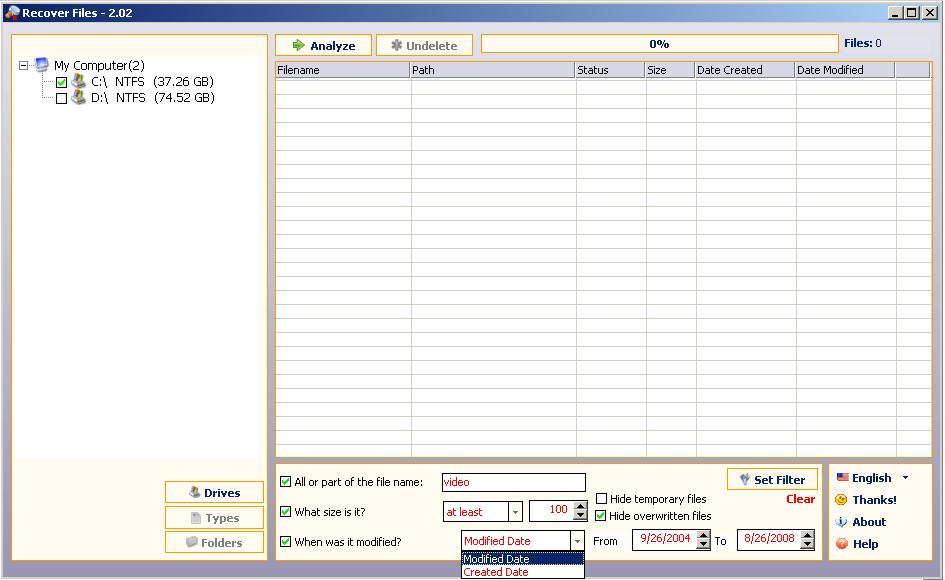Open the Drives panel
Image resolution: width=945 pixels, height=580 pixels.
point(213,492)
